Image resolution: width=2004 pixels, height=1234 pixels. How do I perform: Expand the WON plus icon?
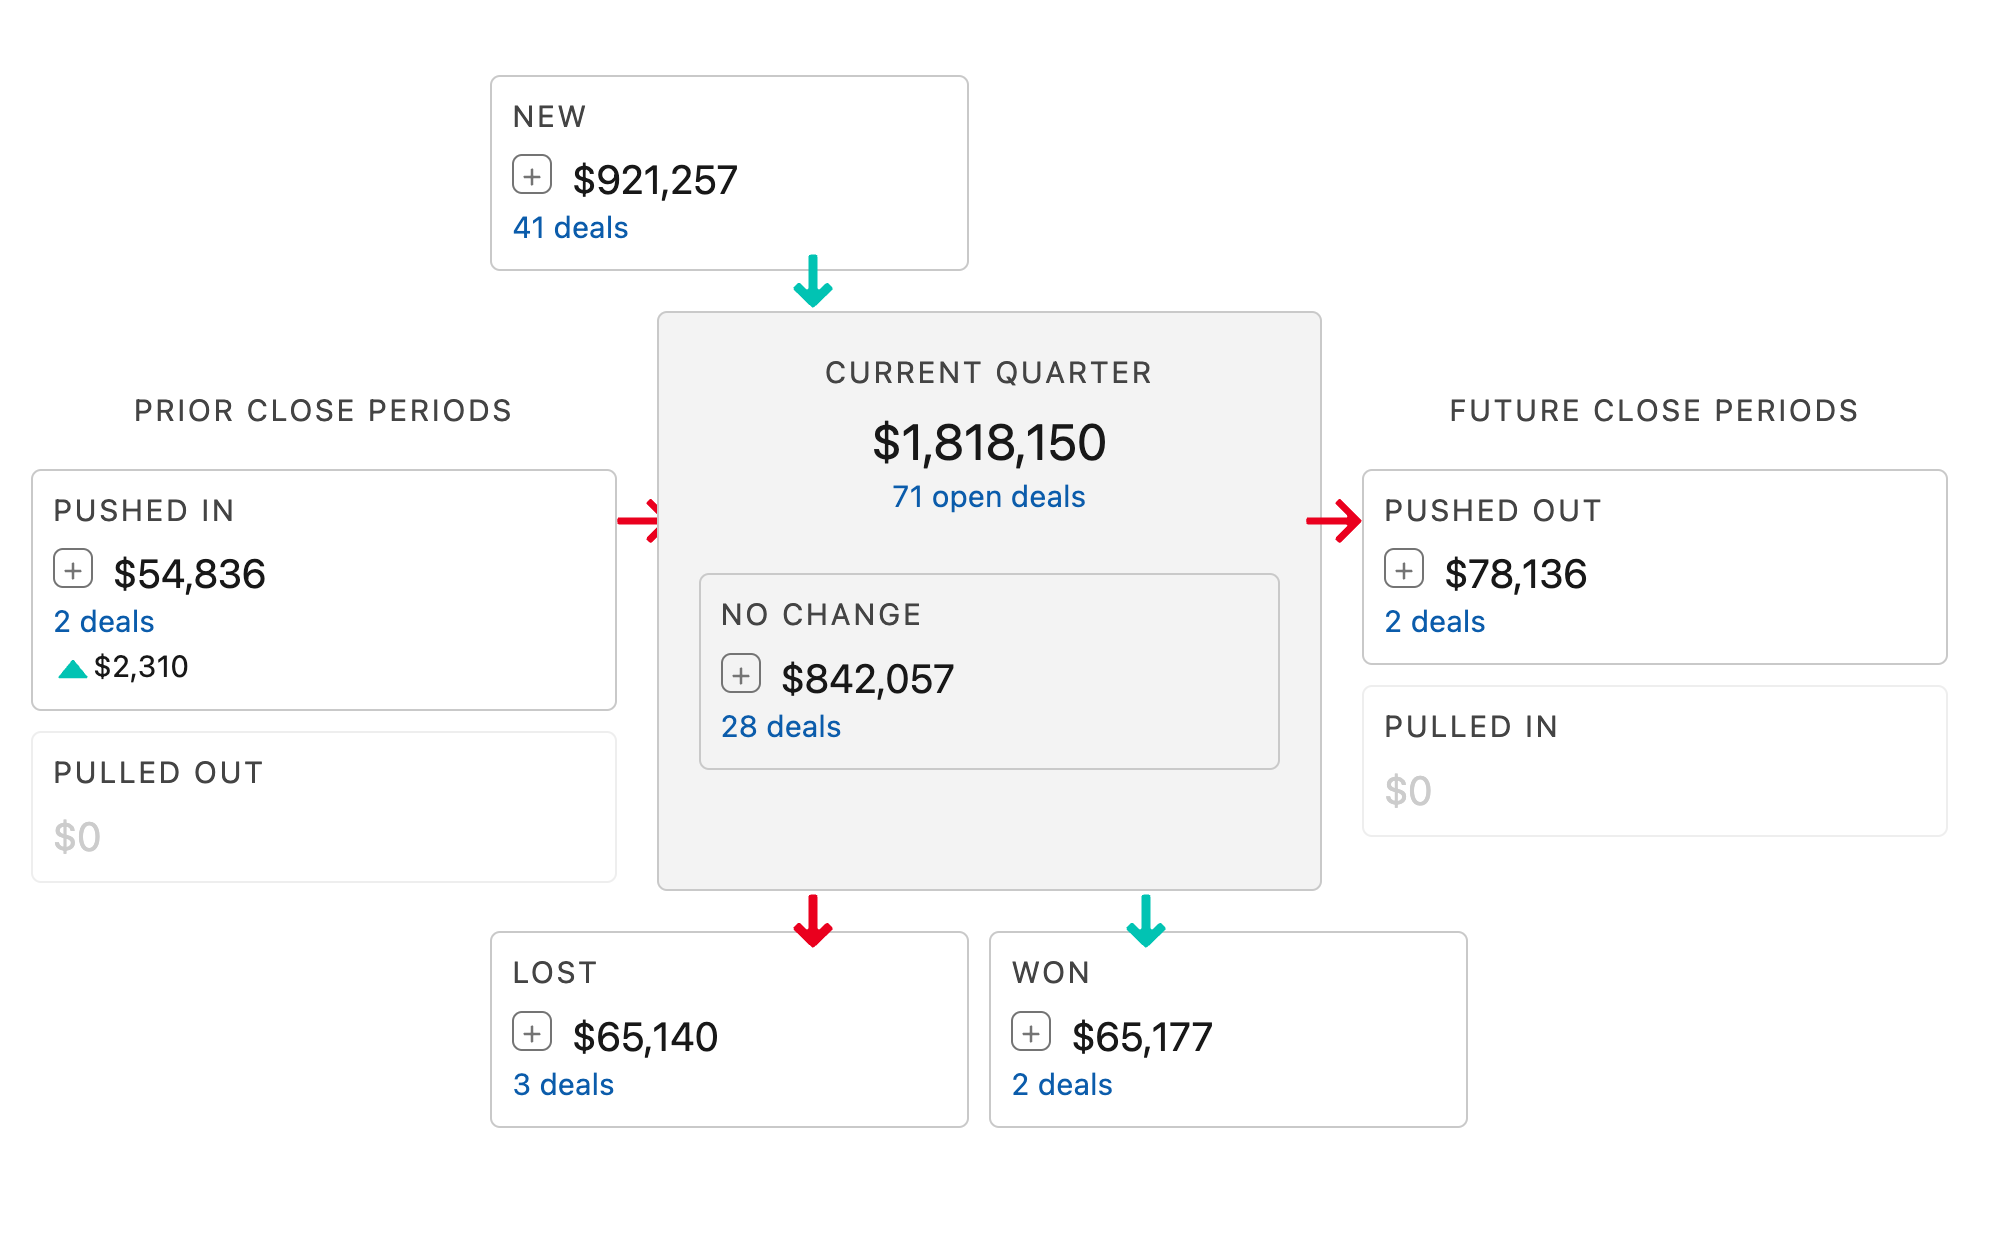coord(1031,1032)
